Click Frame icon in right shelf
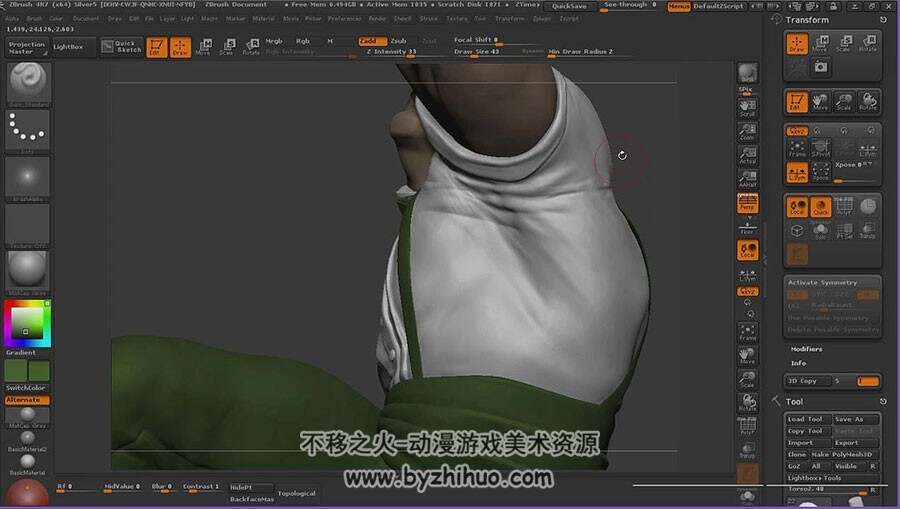This screenshot has height=509, width=900. [747, 332]
